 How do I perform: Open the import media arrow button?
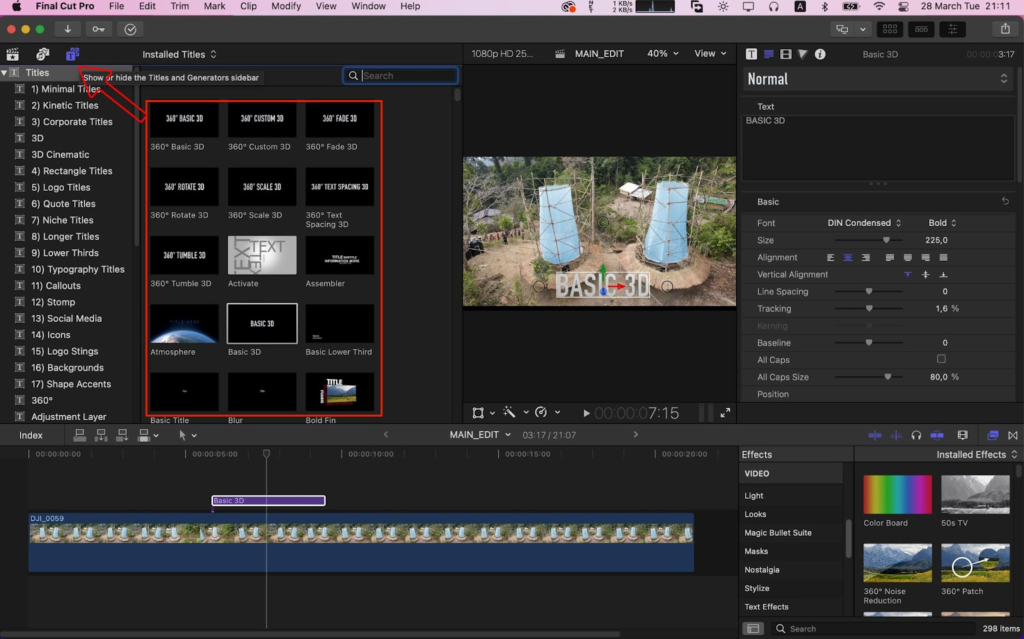click(67, 29)
